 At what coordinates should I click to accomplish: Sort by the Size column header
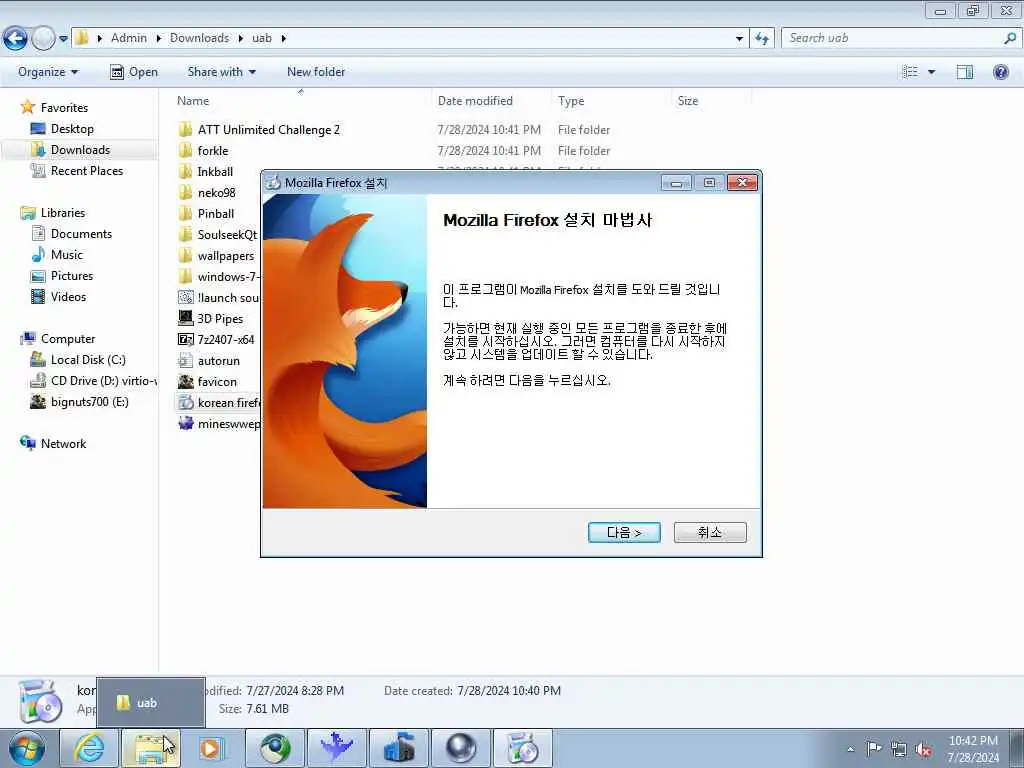point(711,101)
